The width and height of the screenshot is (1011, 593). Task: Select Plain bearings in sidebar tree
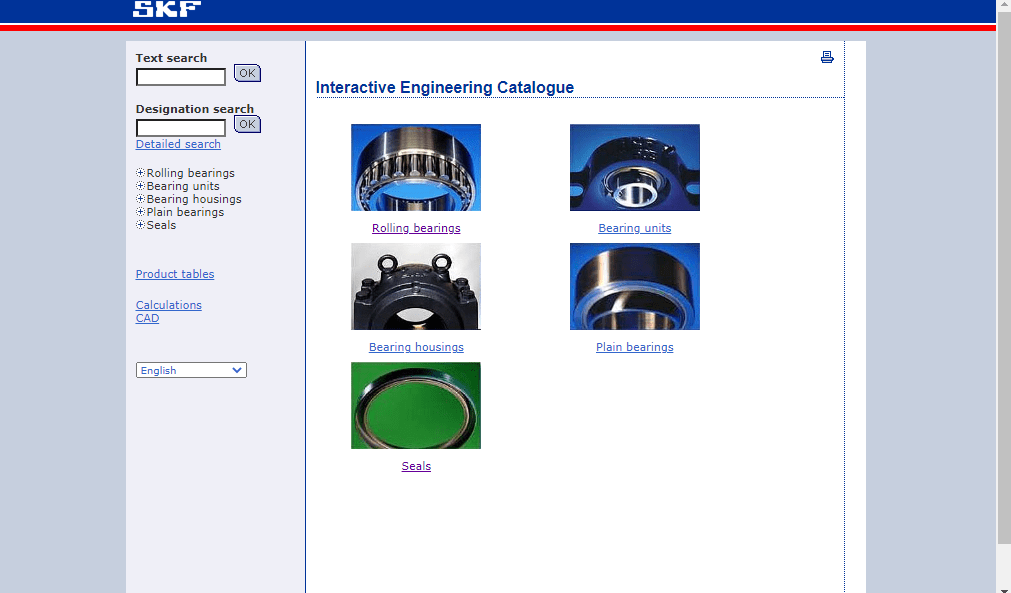coord(185,212)
